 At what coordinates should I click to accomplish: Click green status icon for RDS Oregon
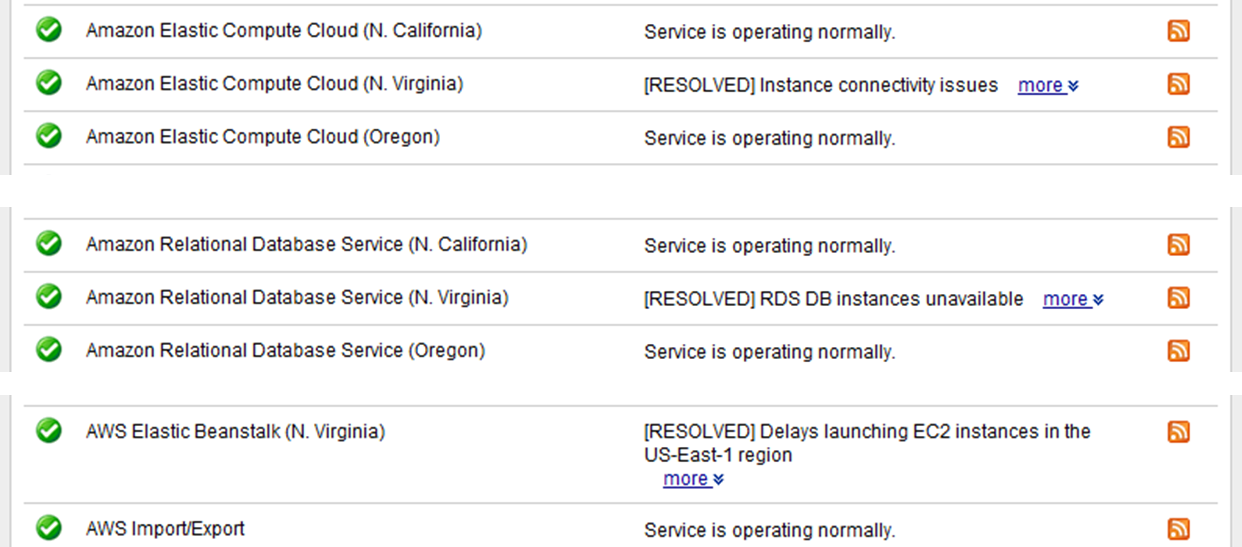coord(49,349)
